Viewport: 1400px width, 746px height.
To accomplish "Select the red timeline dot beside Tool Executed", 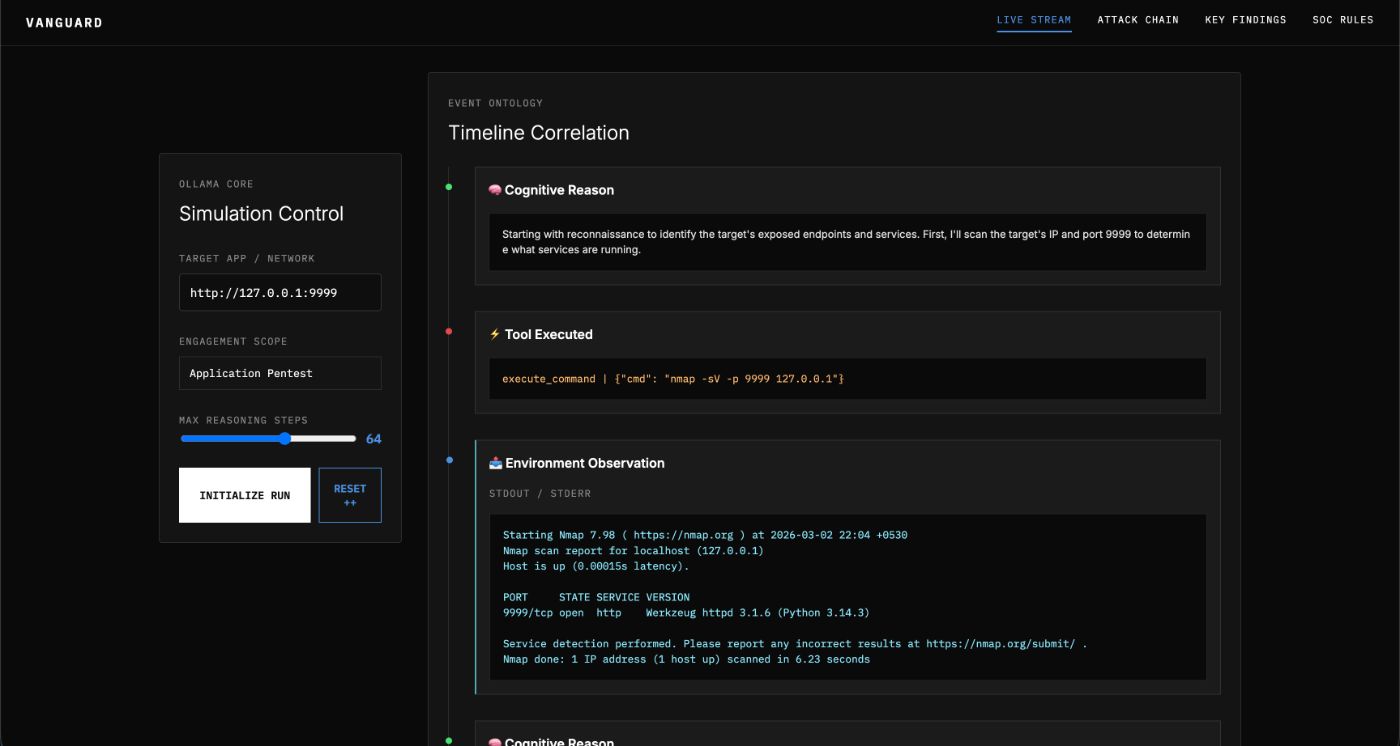I will (450, 330).
